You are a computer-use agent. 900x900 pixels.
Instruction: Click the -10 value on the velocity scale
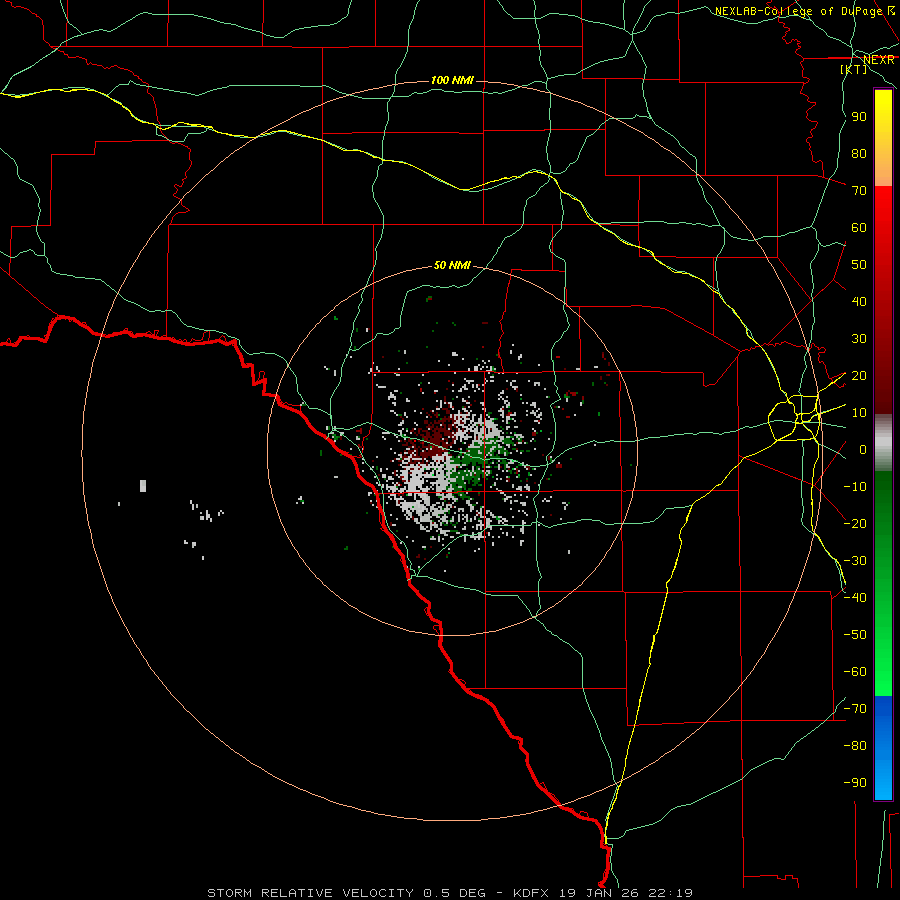coord(855,487)
